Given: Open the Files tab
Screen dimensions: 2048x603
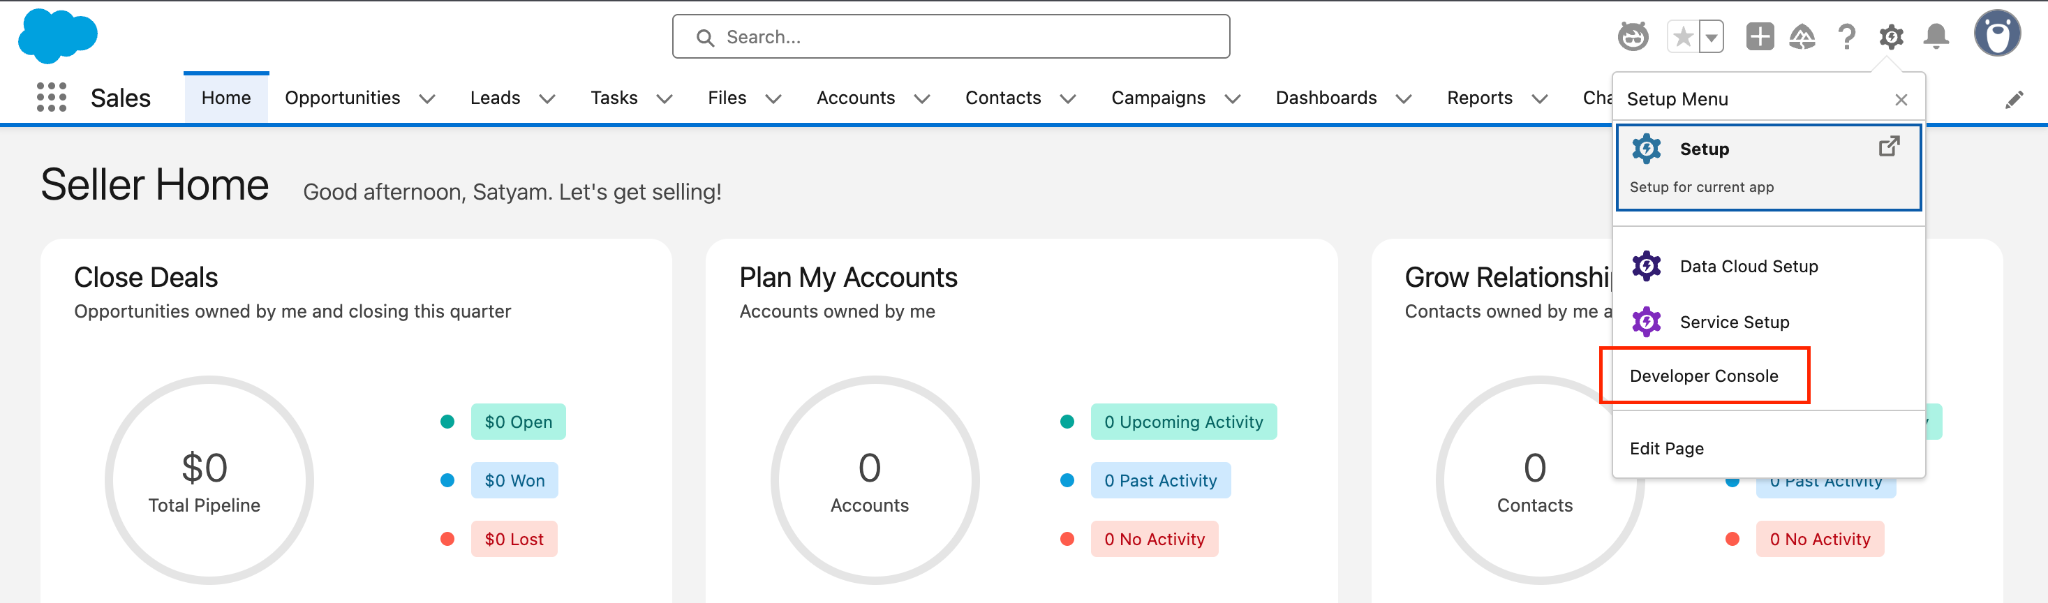Looking at the screenshot, I should [727, 98].
